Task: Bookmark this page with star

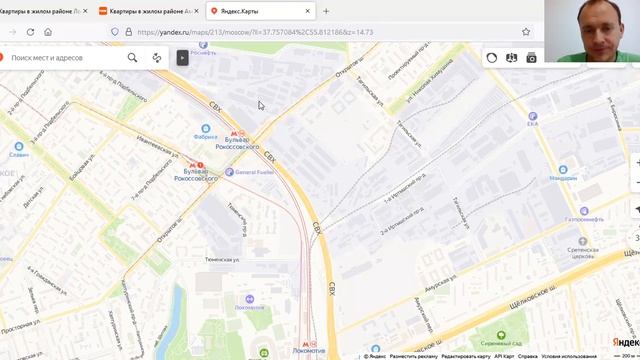Action: pyautogui.click(x=526, y=32)
